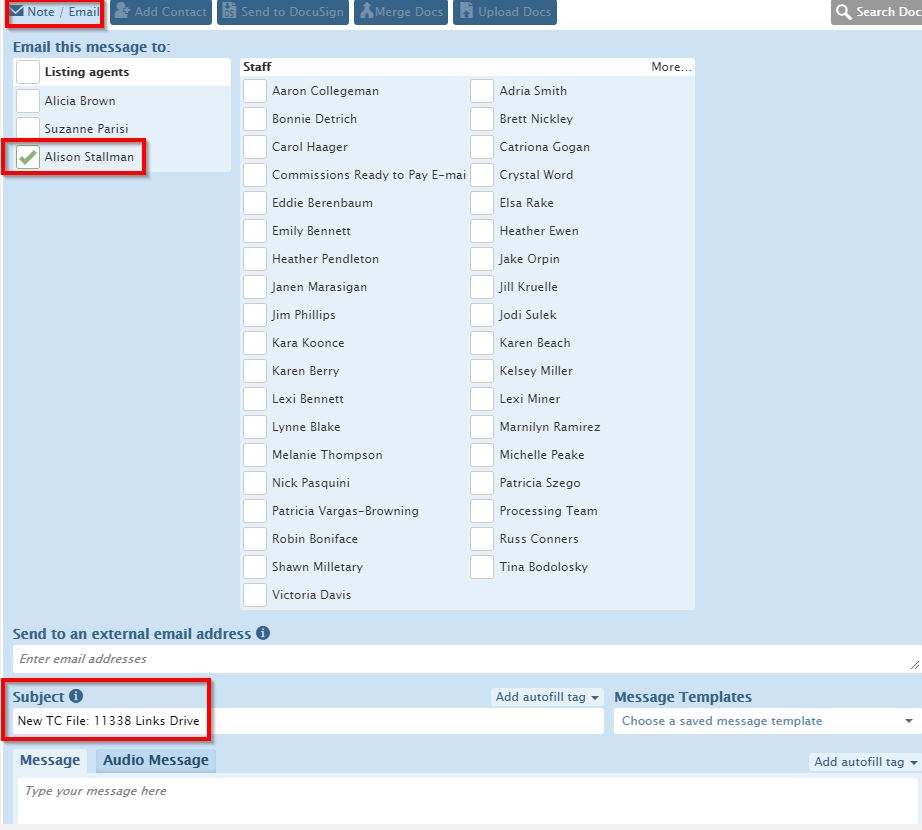Screen dimensions: 922x830
Task: Check the Victoria Davis checkbox
Action: click(255, 595)
